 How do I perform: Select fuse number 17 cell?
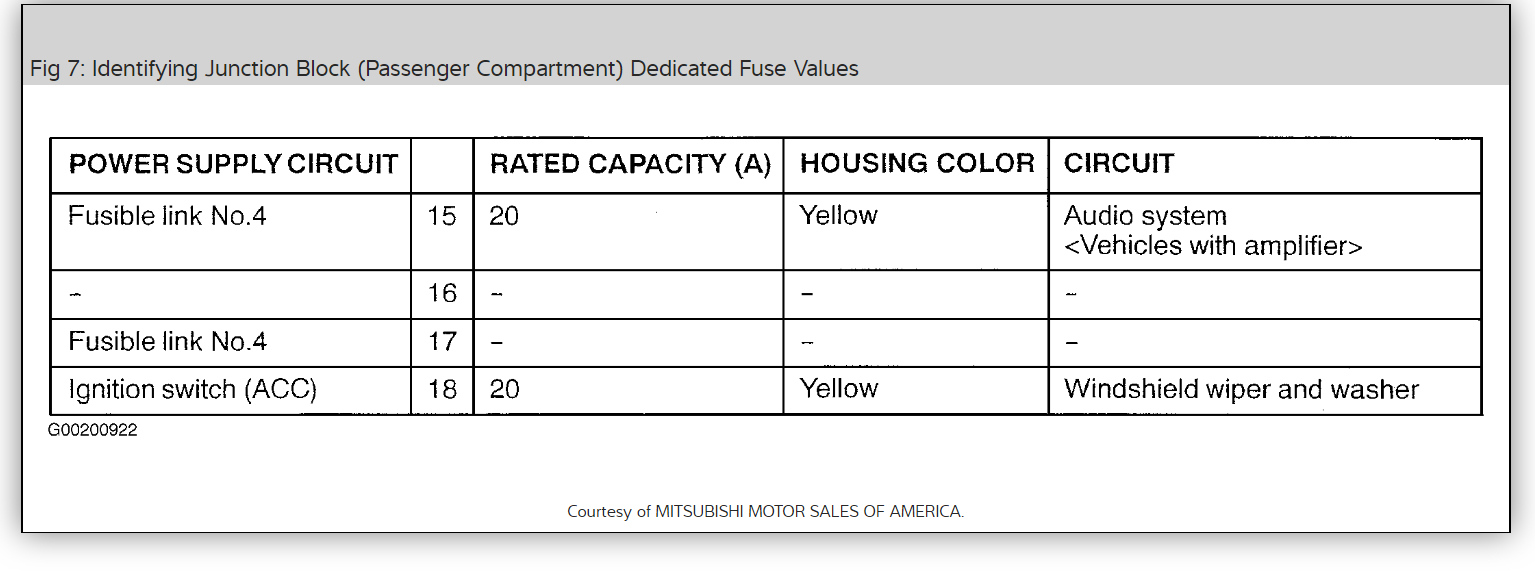[442, 342]
